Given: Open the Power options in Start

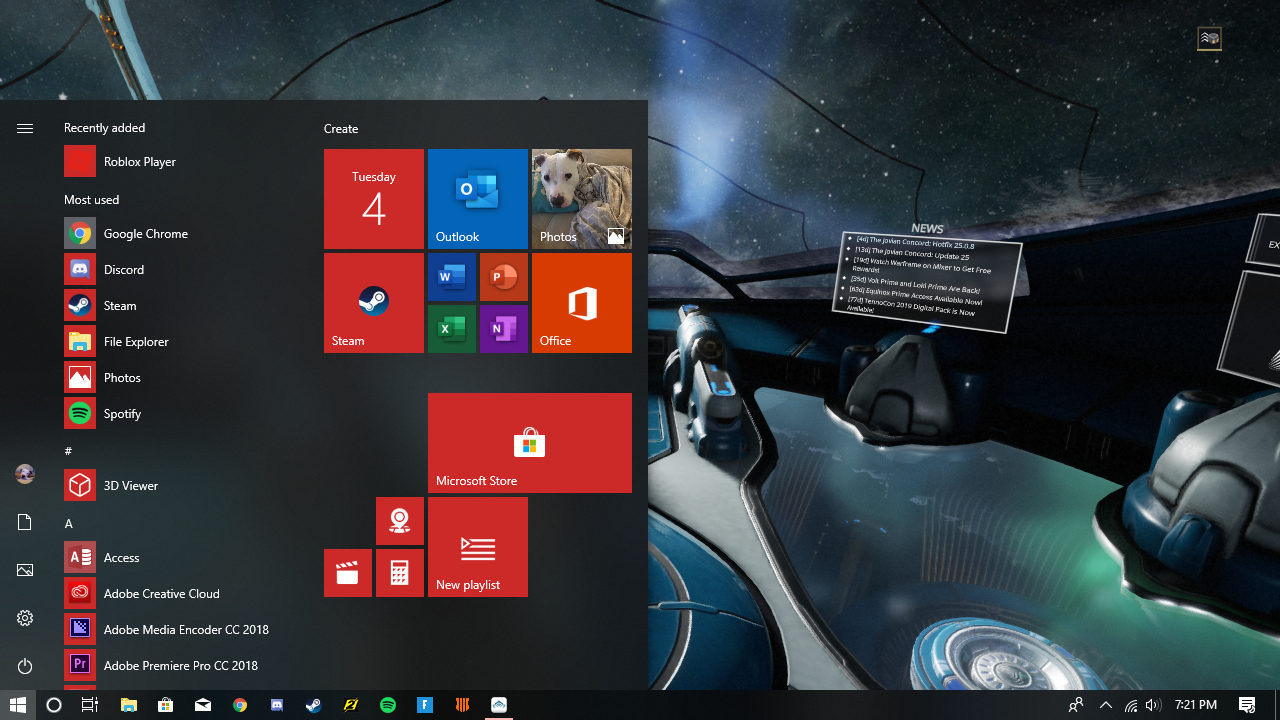Looking at the screenshot, I should pos(25,666).
